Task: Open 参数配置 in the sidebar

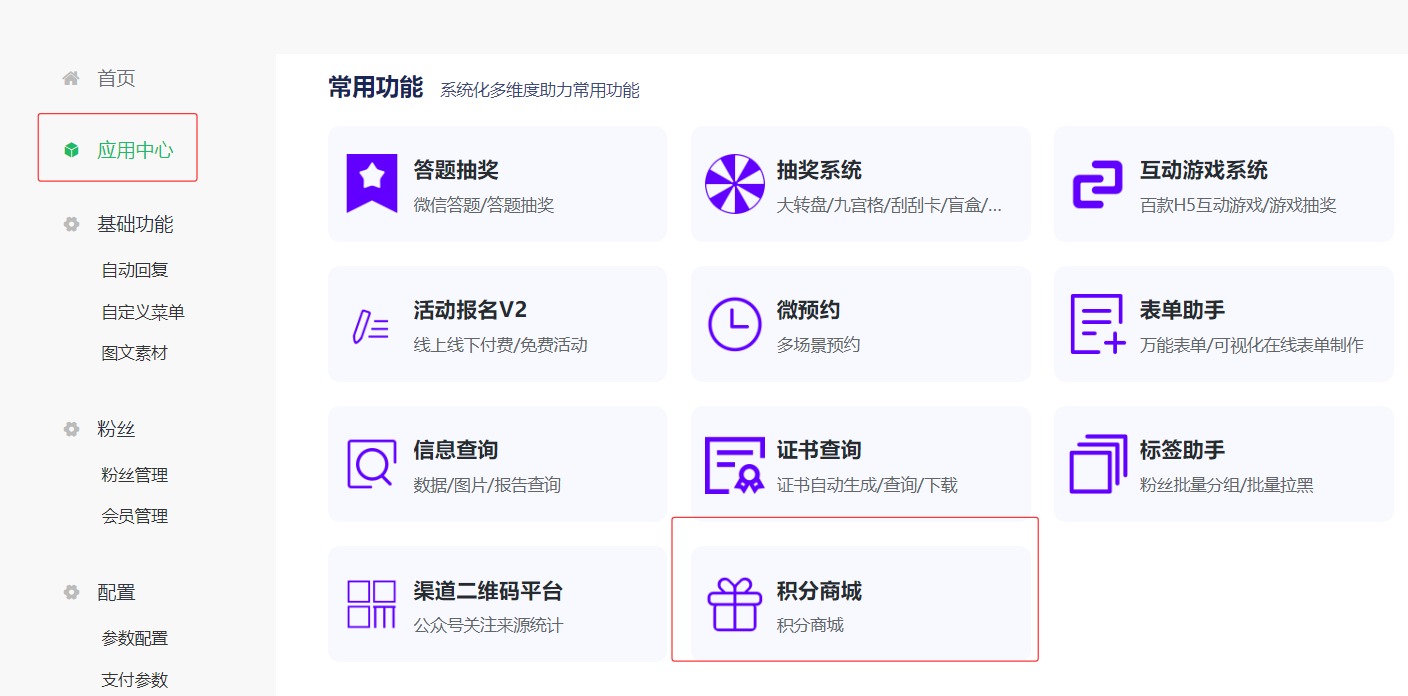Action: [135, 638]
